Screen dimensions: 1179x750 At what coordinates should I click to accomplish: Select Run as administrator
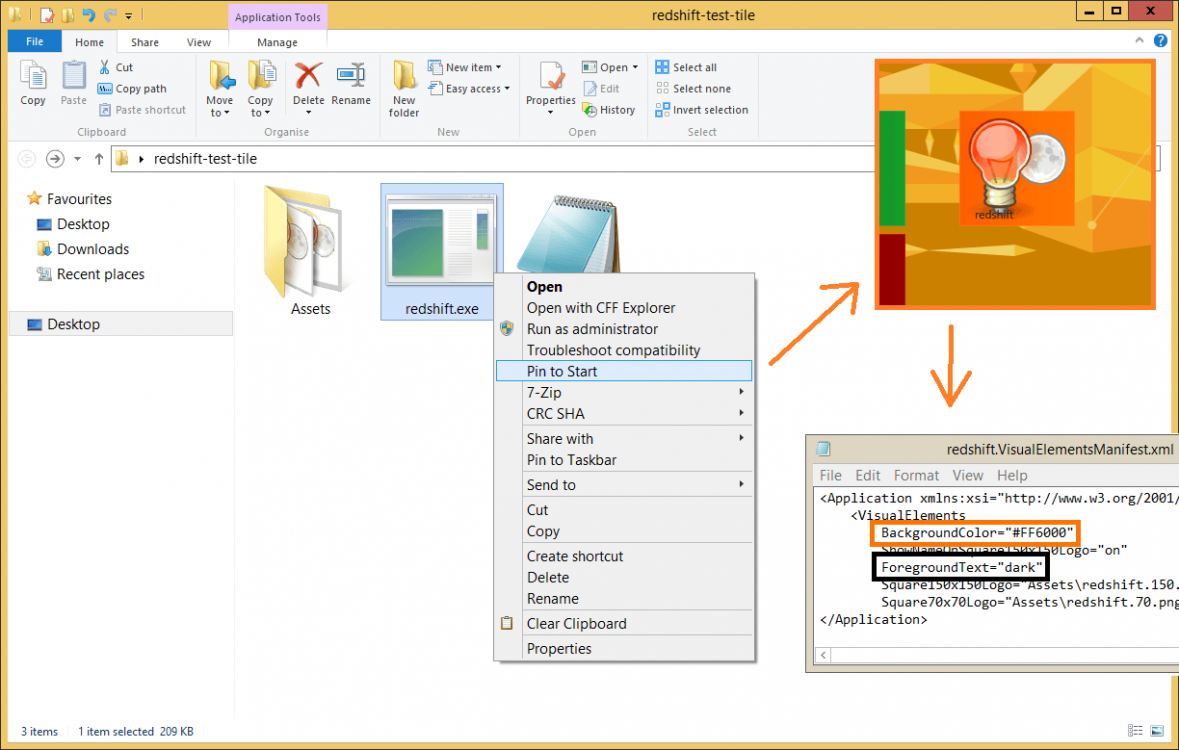[x=592, y=329]
